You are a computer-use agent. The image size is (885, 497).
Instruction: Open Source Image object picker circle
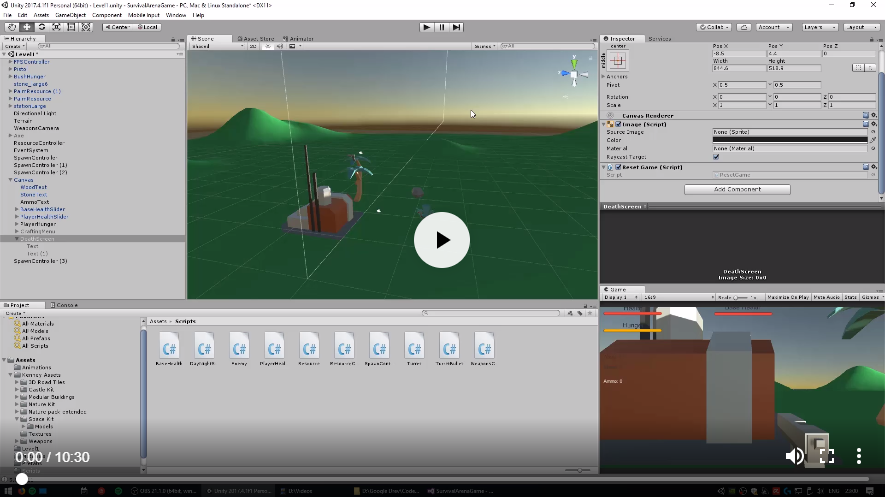click(873, 132)
